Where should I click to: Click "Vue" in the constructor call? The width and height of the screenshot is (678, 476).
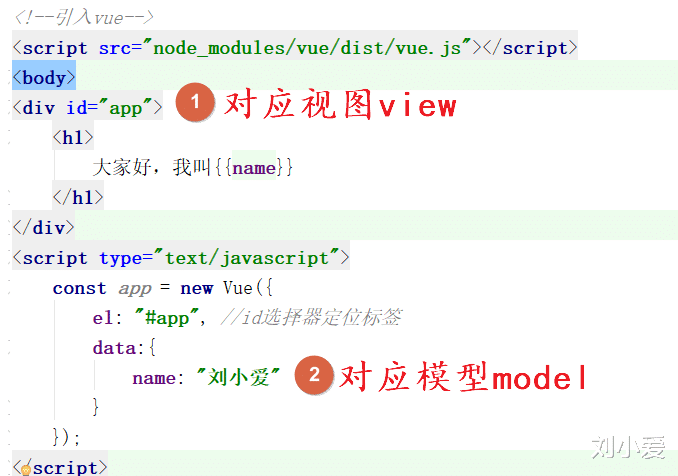(x=238, y=288)
